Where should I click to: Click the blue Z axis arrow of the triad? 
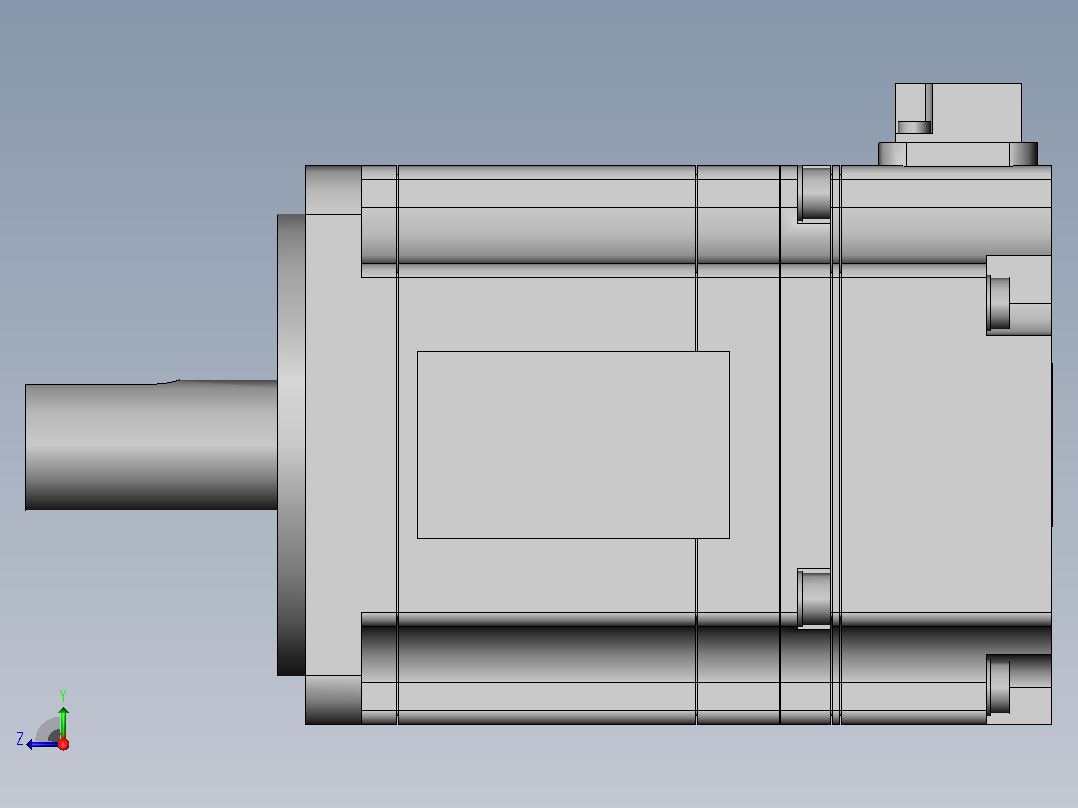[x=42, y=745]
